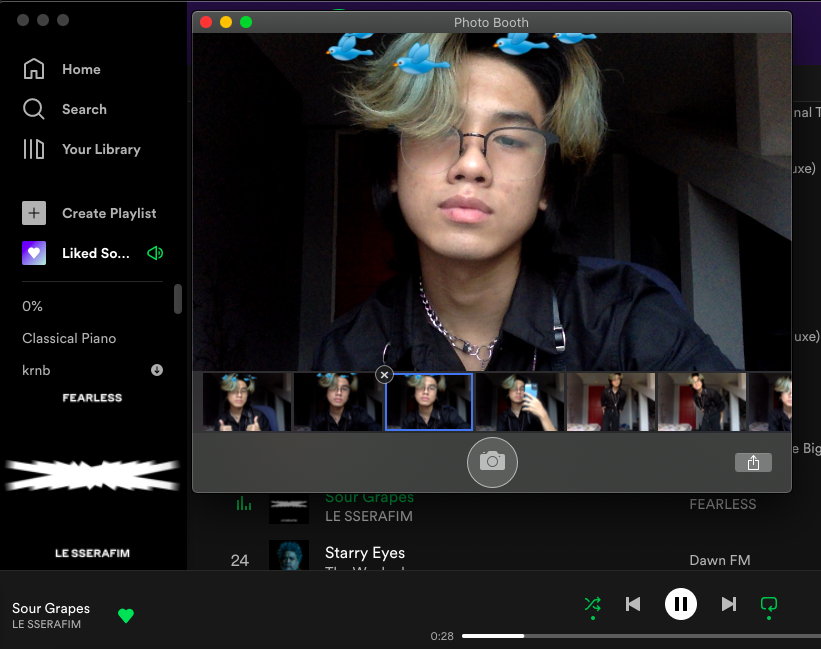
Task: Select the phone selfie thumbnail
Action: point(520,402)
